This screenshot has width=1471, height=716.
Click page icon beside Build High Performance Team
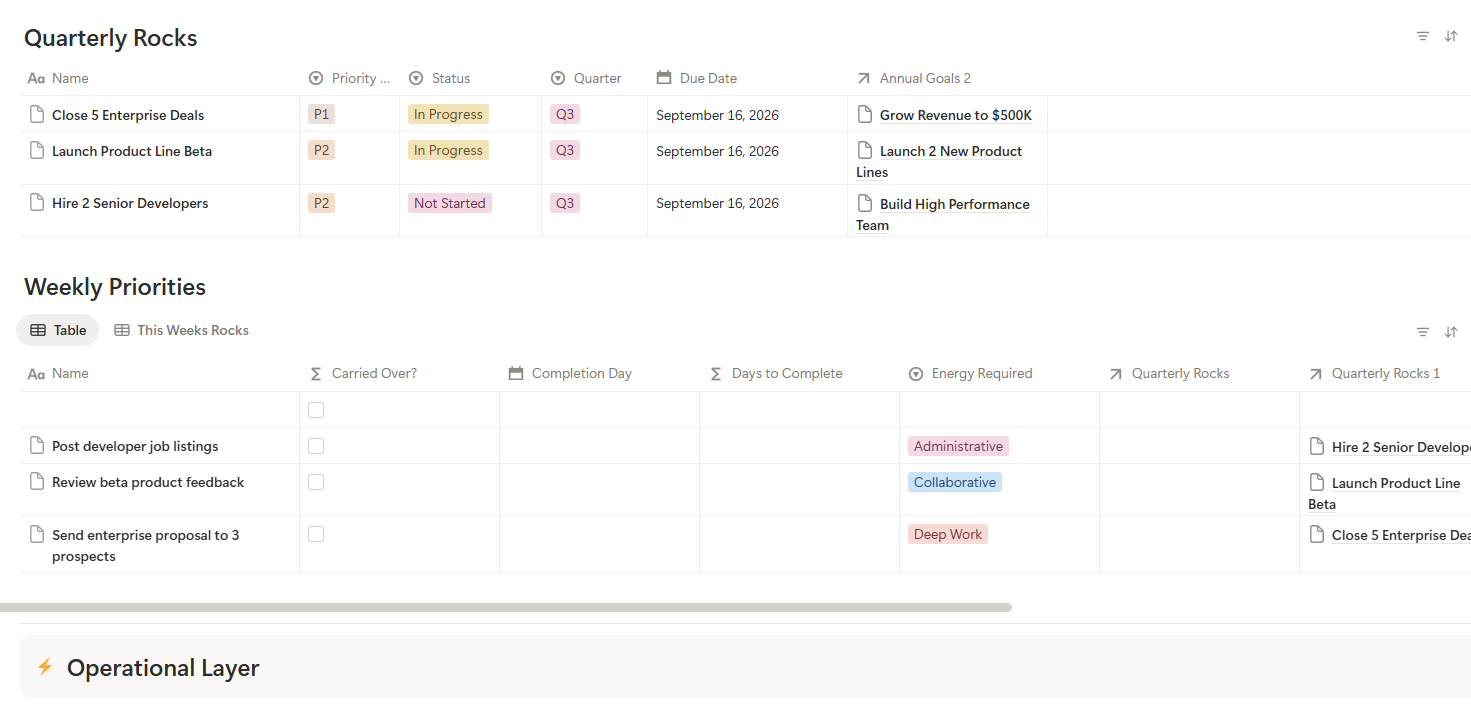click(865, 203)
